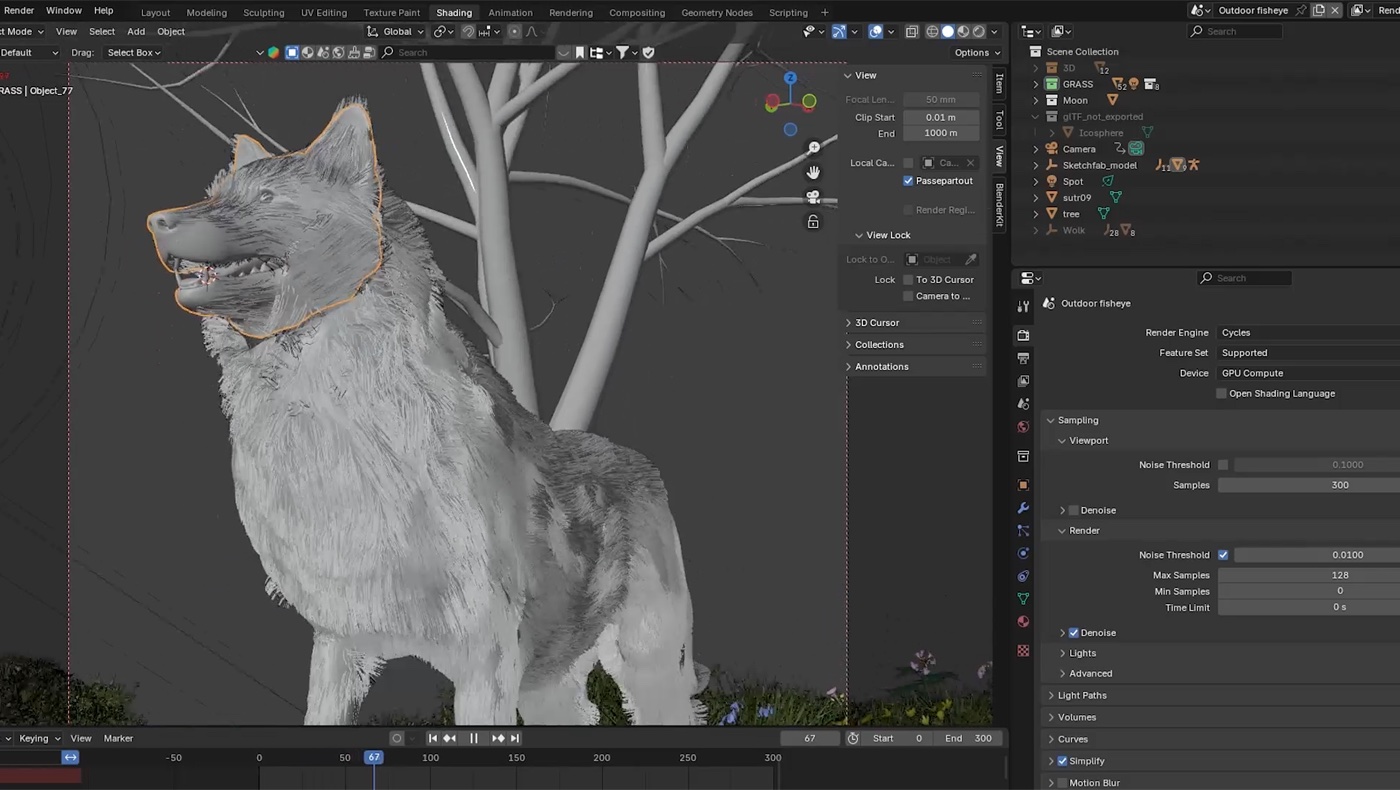Open the Texture properties checker icon
Image resolution: width=1400 pixels, height=790 pixels.
[x=1023, y=650]
